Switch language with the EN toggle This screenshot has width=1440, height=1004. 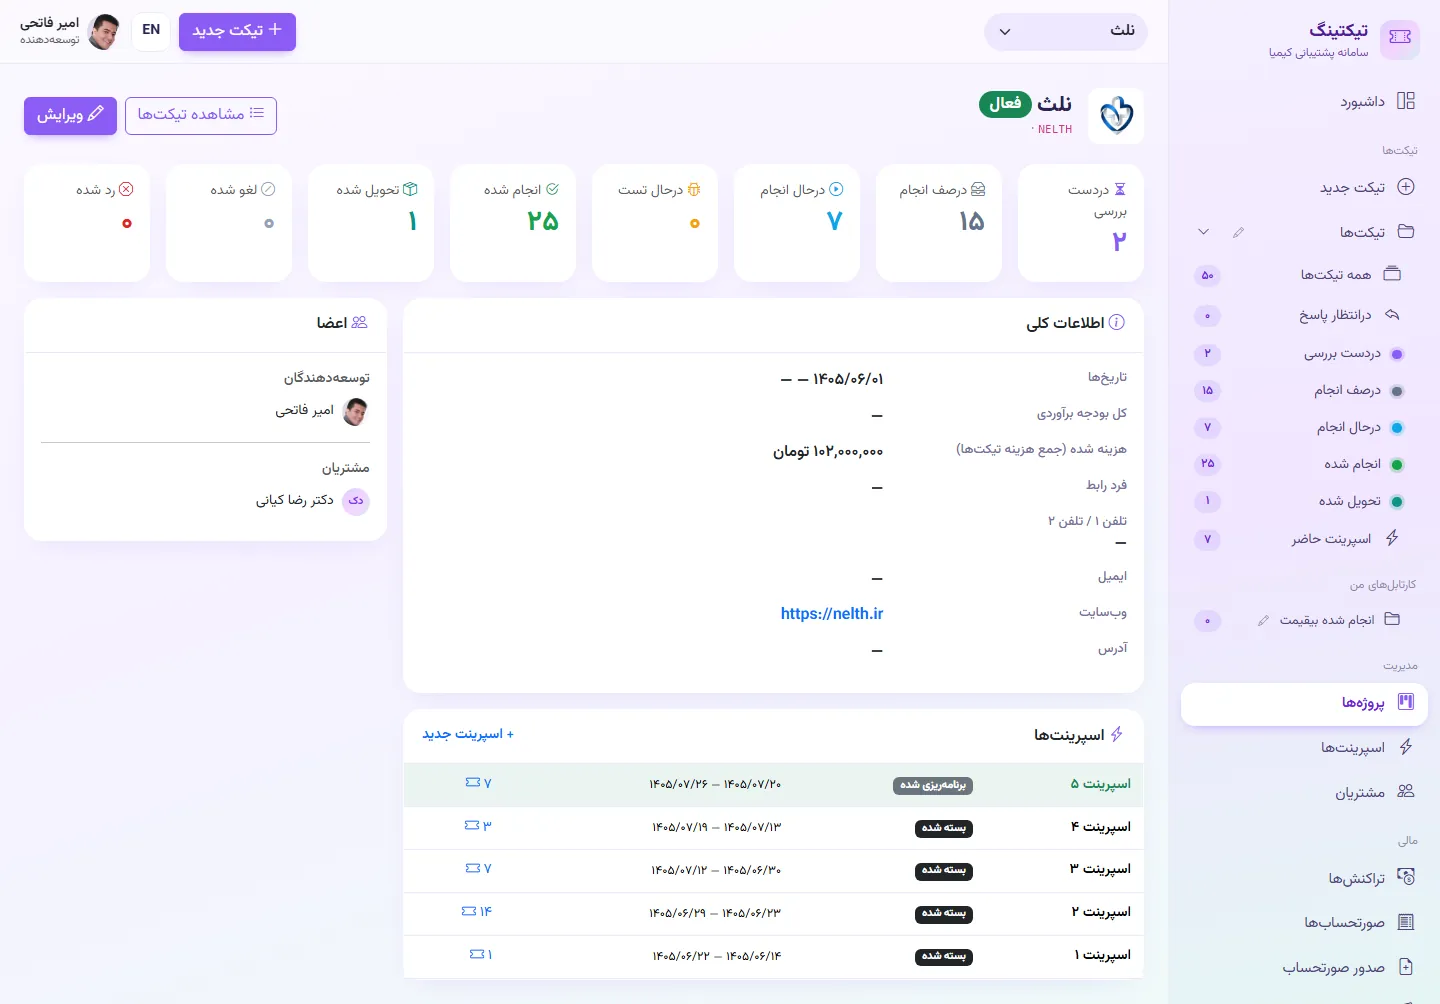coord(151,30)
